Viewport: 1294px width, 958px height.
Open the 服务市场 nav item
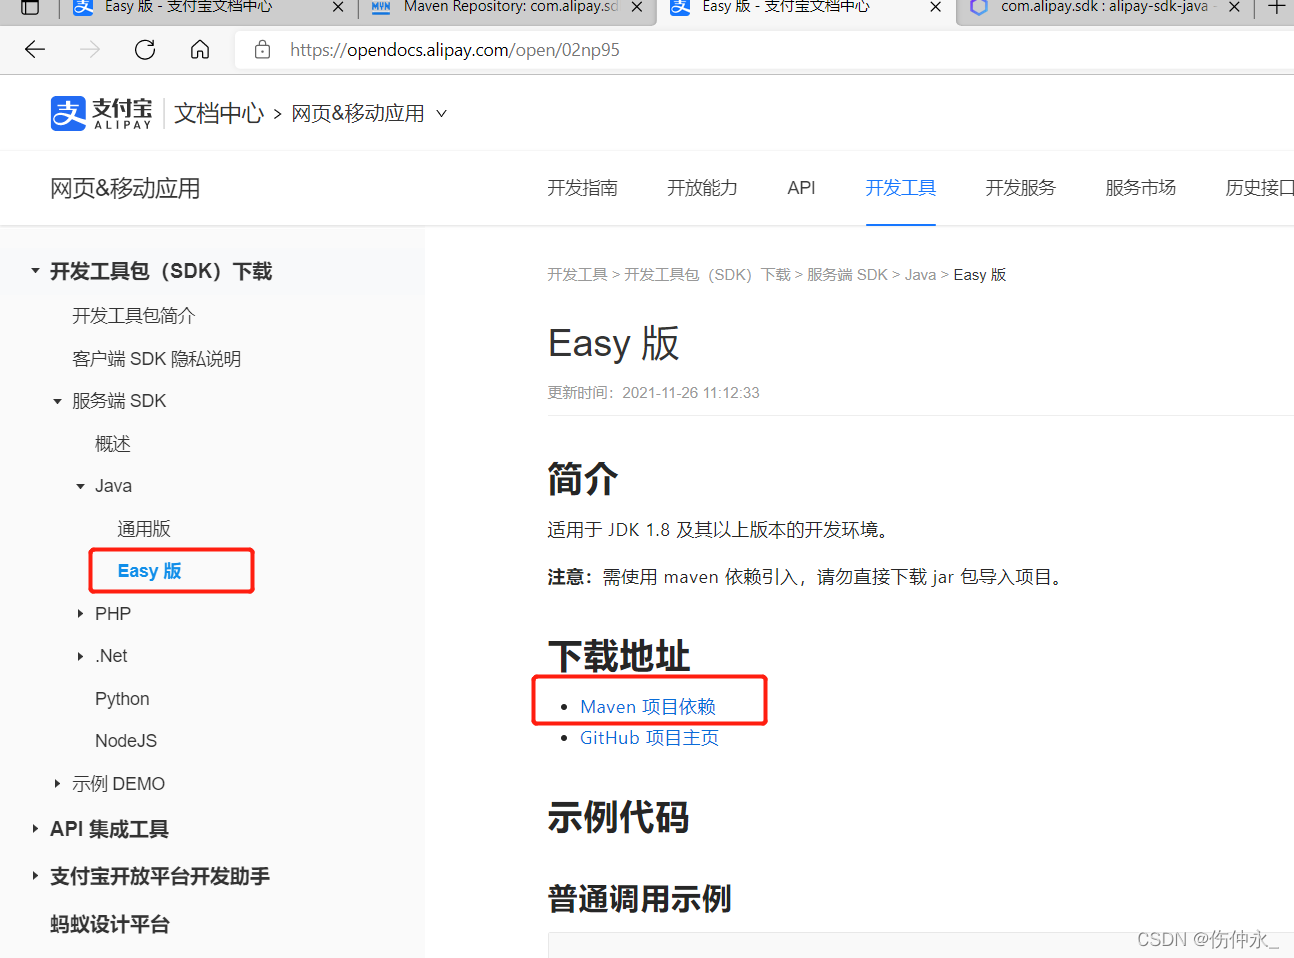(1140, 188)
